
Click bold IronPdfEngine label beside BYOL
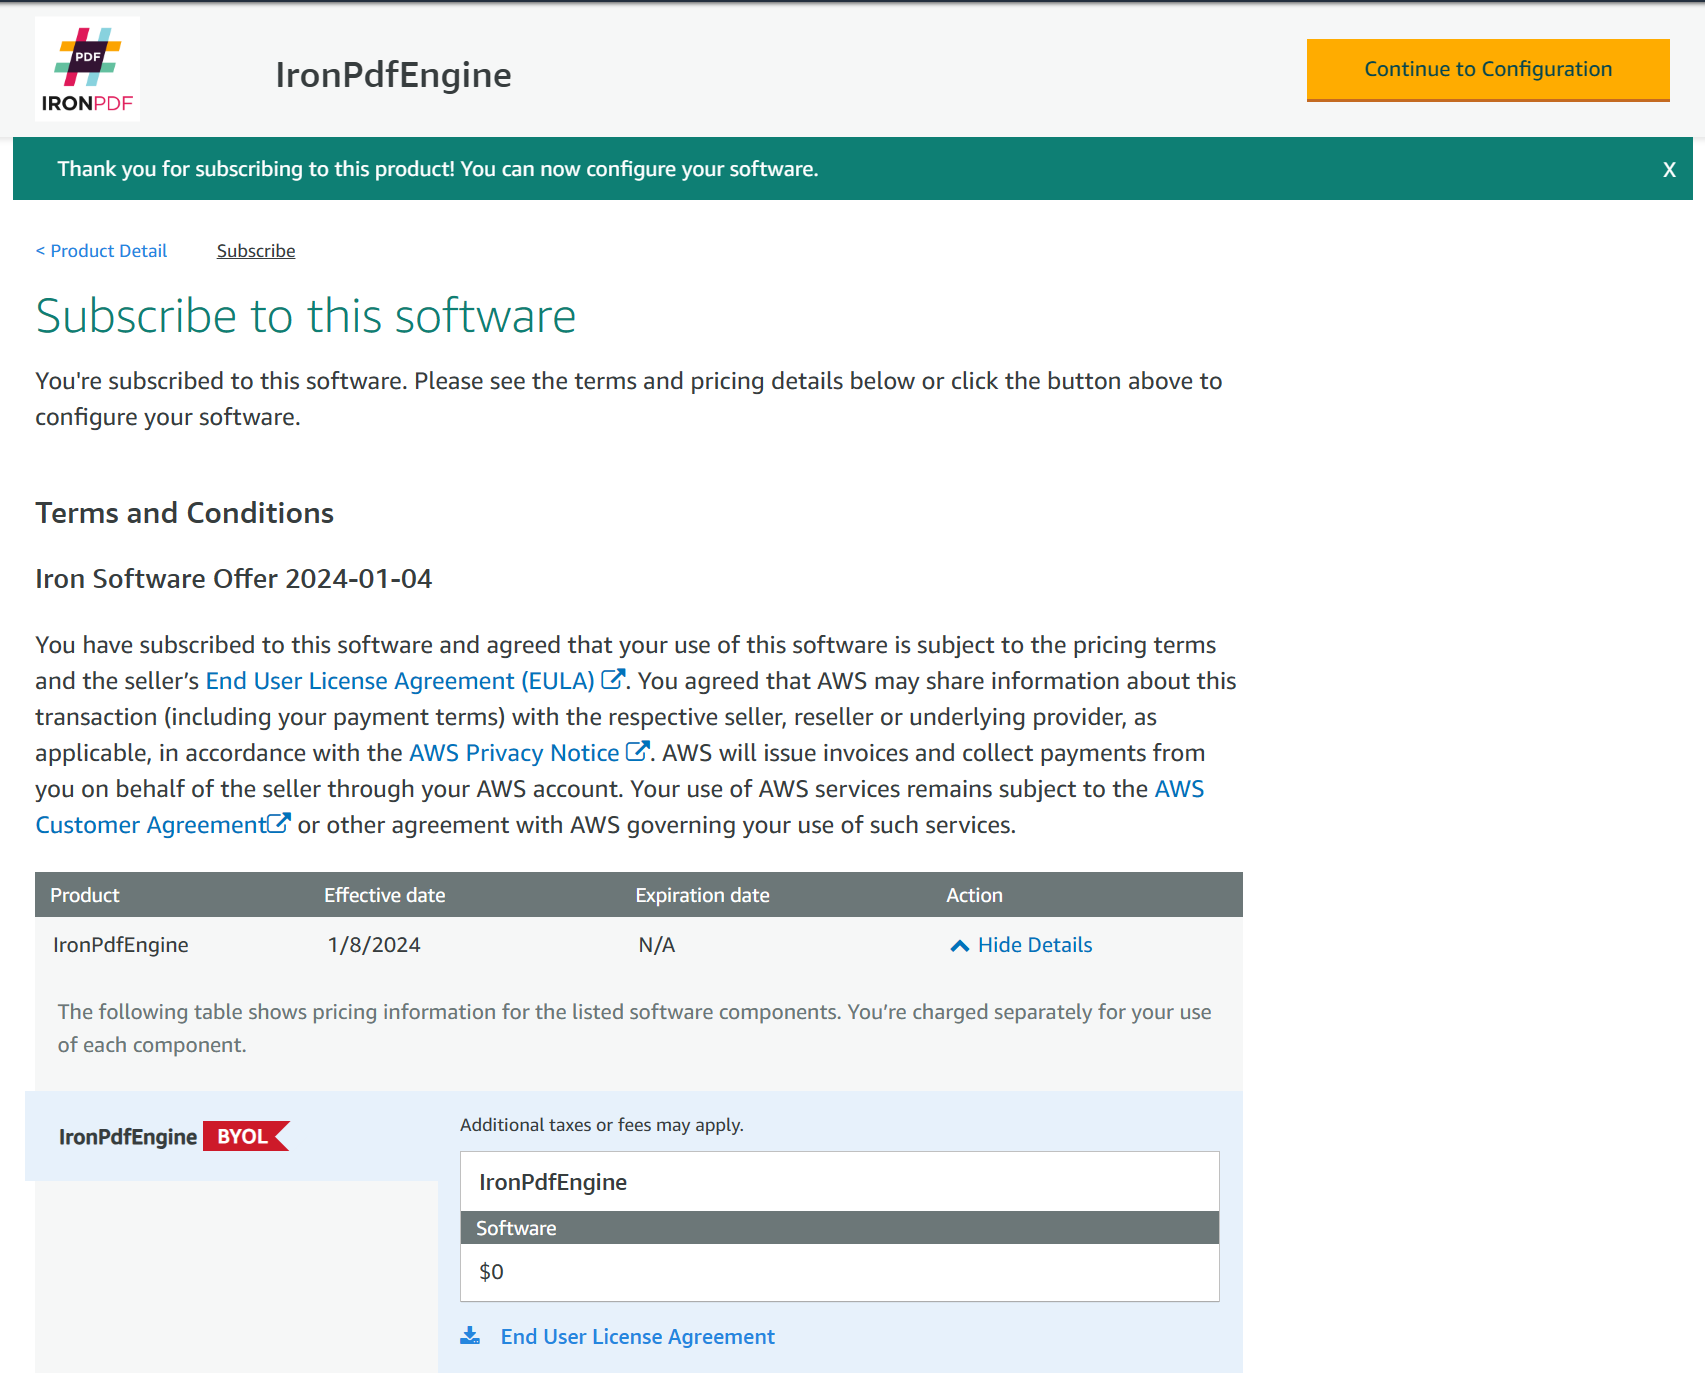tap(128, 1137)
